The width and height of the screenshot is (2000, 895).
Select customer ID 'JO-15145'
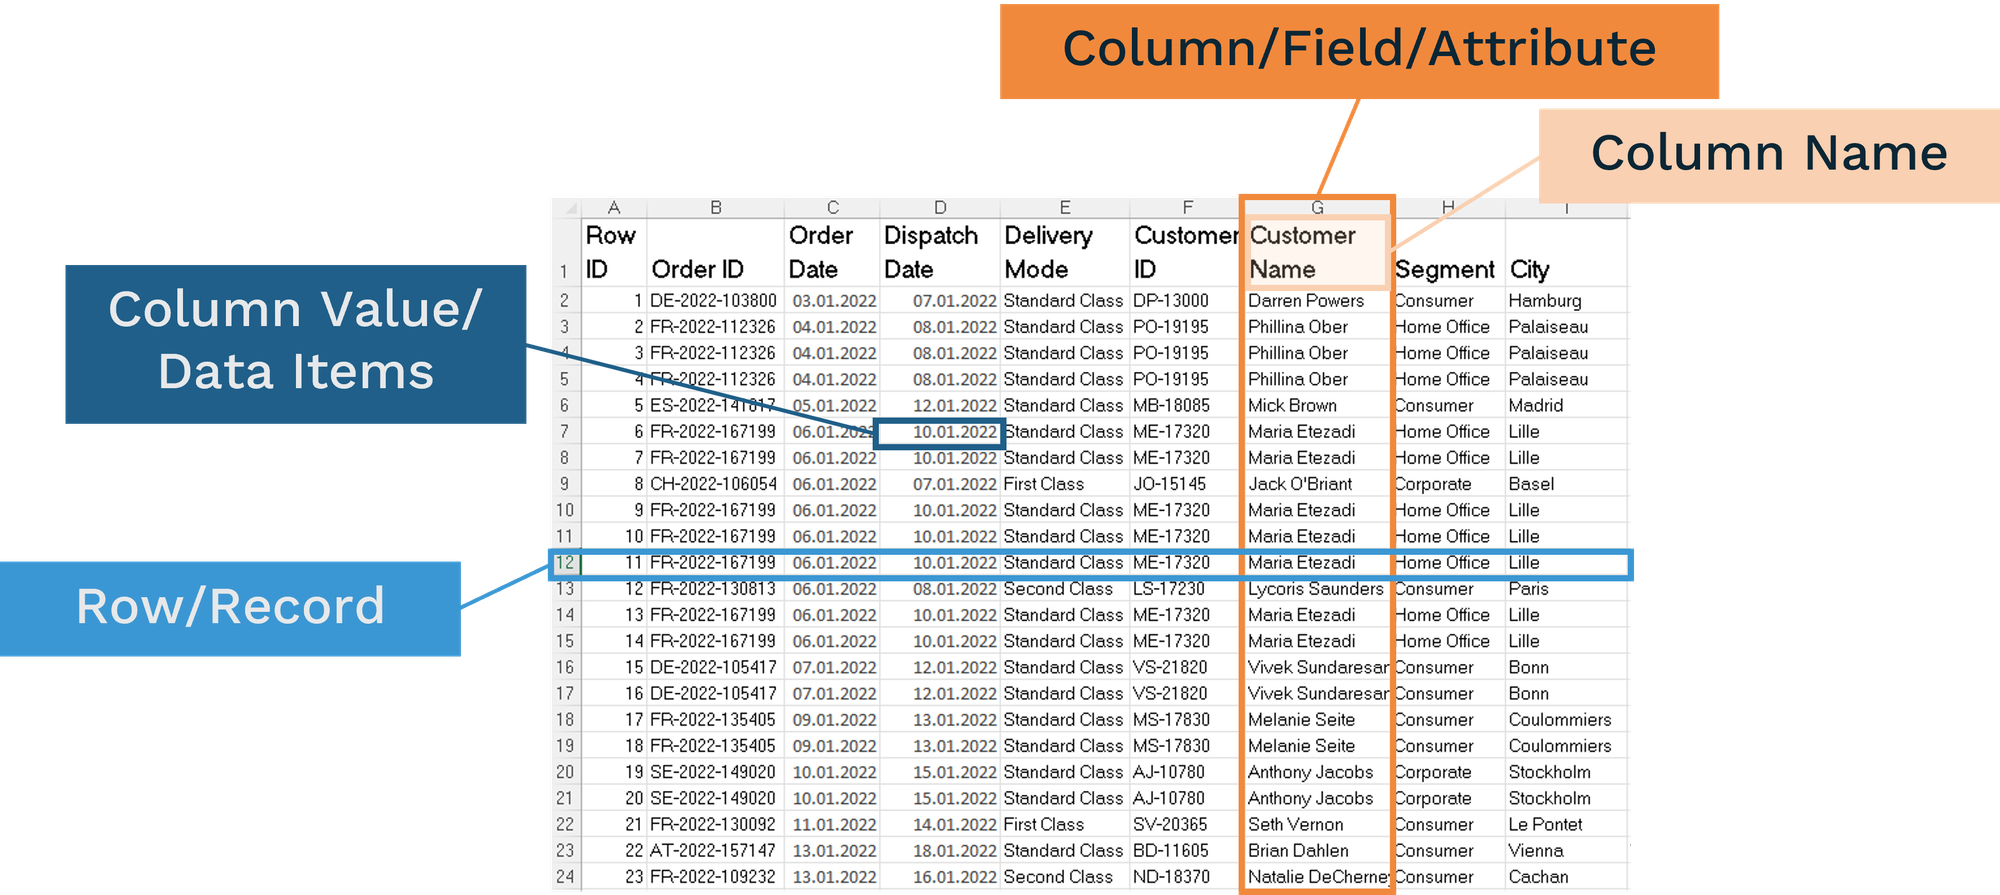click(x=1187, y=484)
